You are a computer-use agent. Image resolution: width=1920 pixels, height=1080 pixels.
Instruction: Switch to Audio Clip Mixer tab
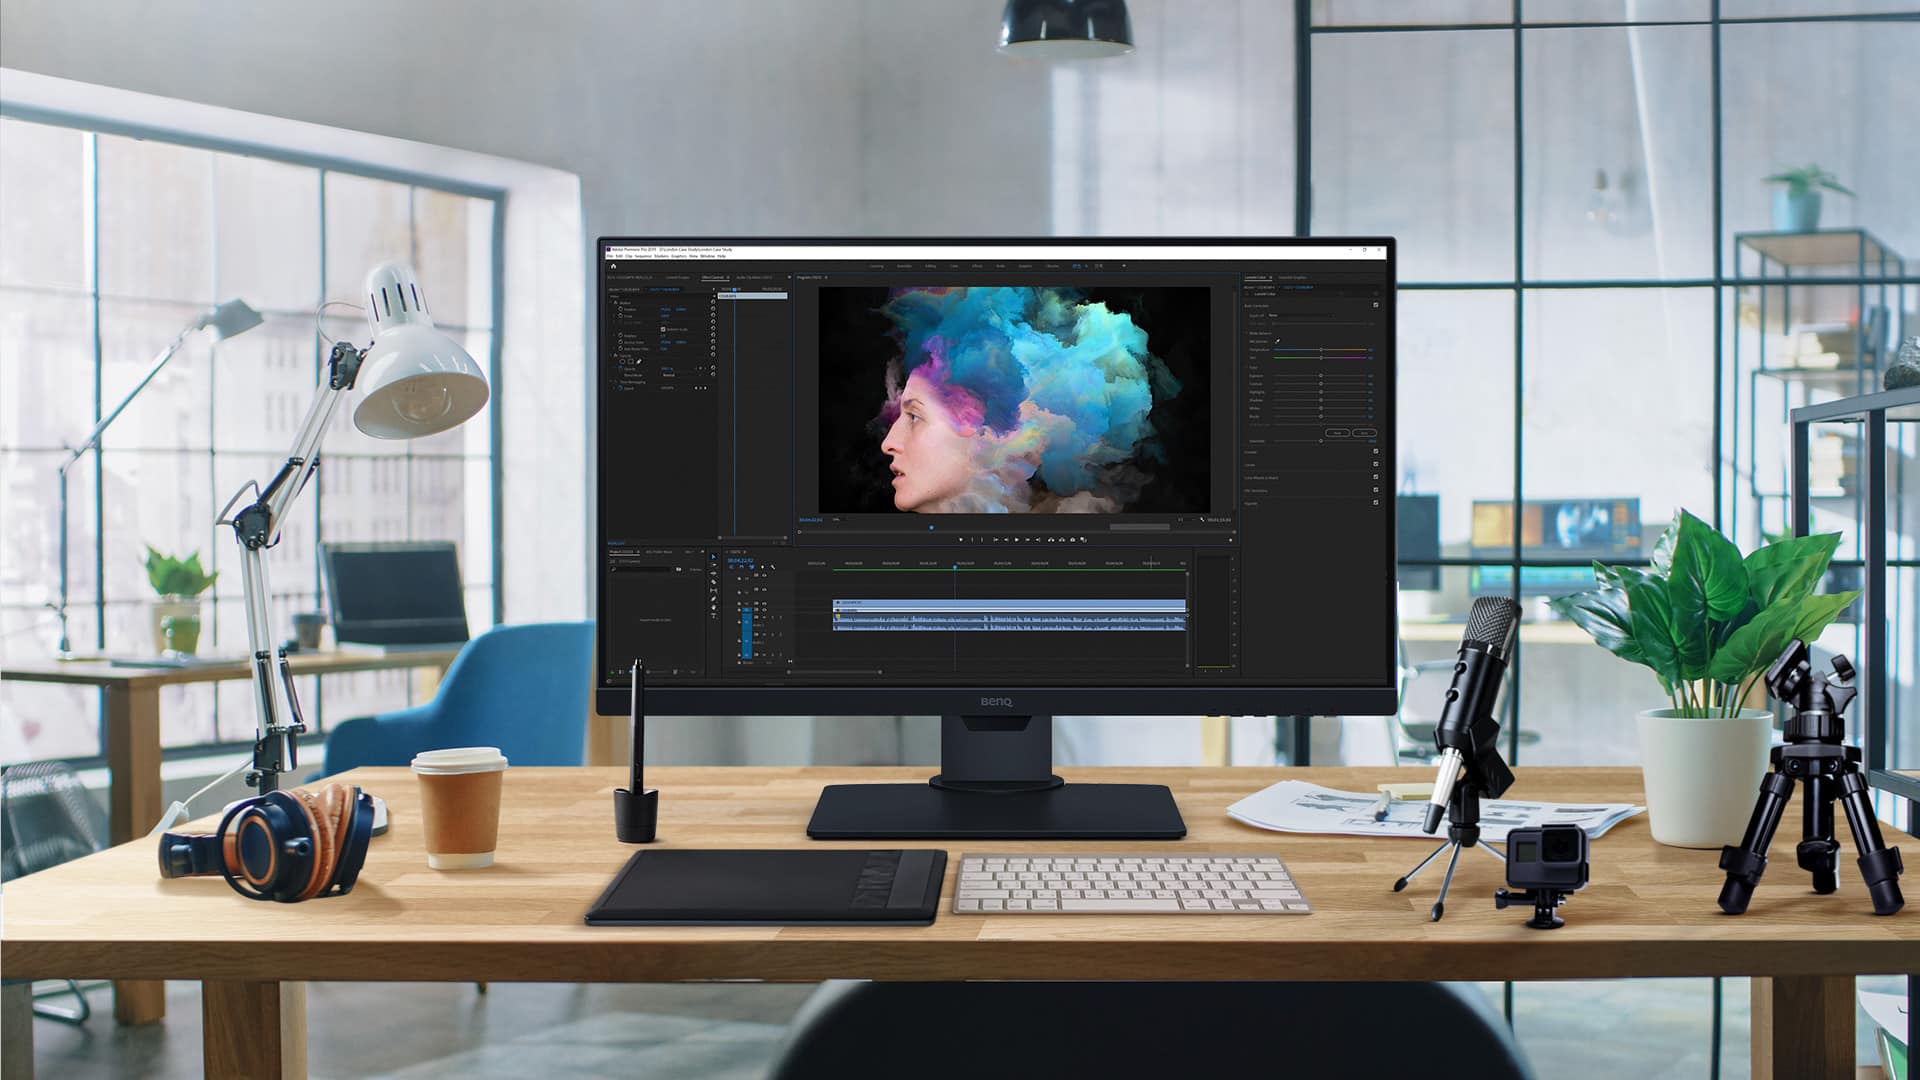coord(754,277)
